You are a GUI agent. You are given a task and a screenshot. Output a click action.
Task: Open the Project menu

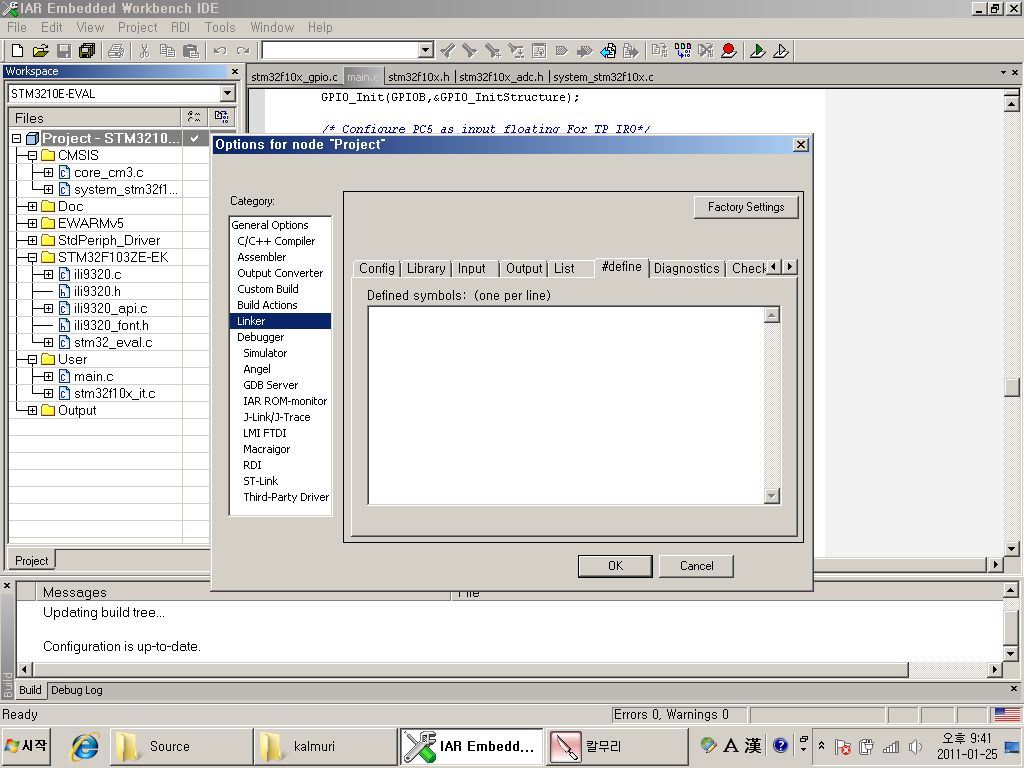tap(137, 27)
